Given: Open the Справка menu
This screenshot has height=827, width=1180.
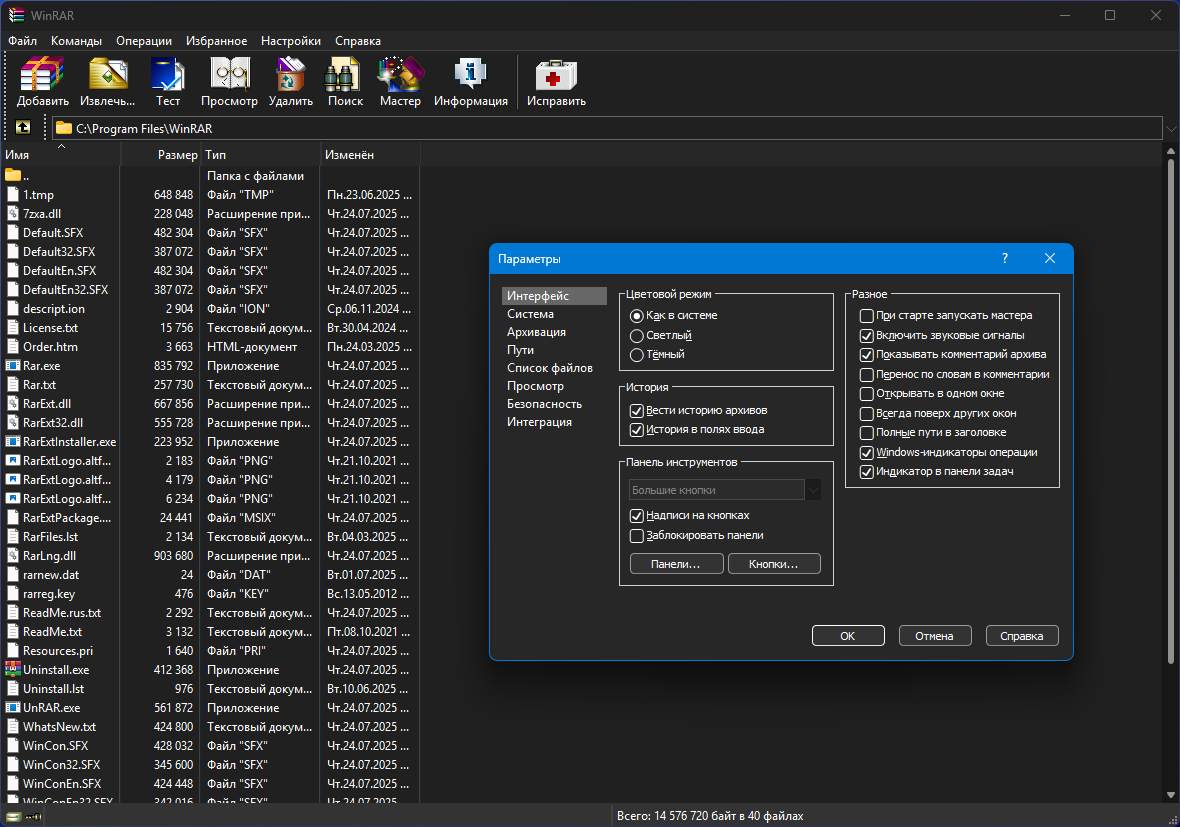Looking at the screenshot, I should tap(357, 41).
